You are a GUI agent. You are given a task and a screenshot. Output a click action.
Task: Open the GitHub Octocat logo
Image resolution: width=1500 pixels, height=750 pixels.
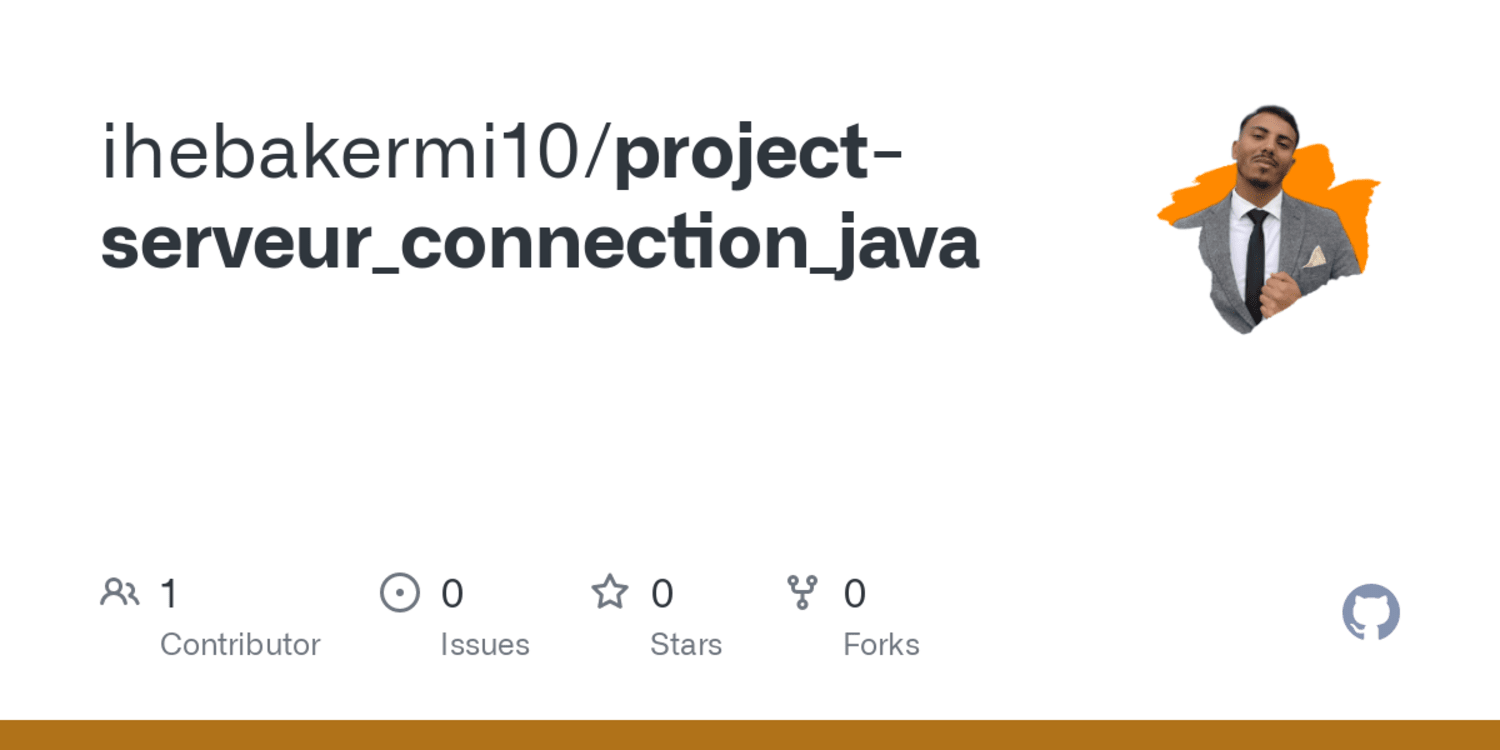pos(1371,612)
